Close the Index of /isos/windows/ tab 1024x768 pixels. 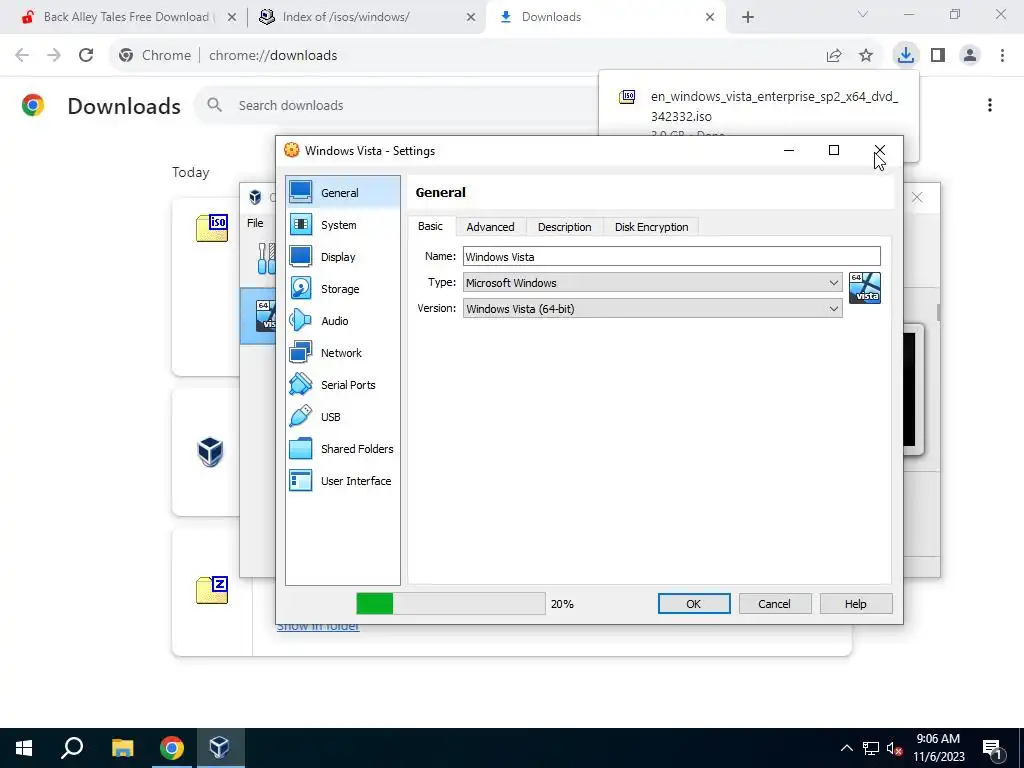[x=471, y=17]
